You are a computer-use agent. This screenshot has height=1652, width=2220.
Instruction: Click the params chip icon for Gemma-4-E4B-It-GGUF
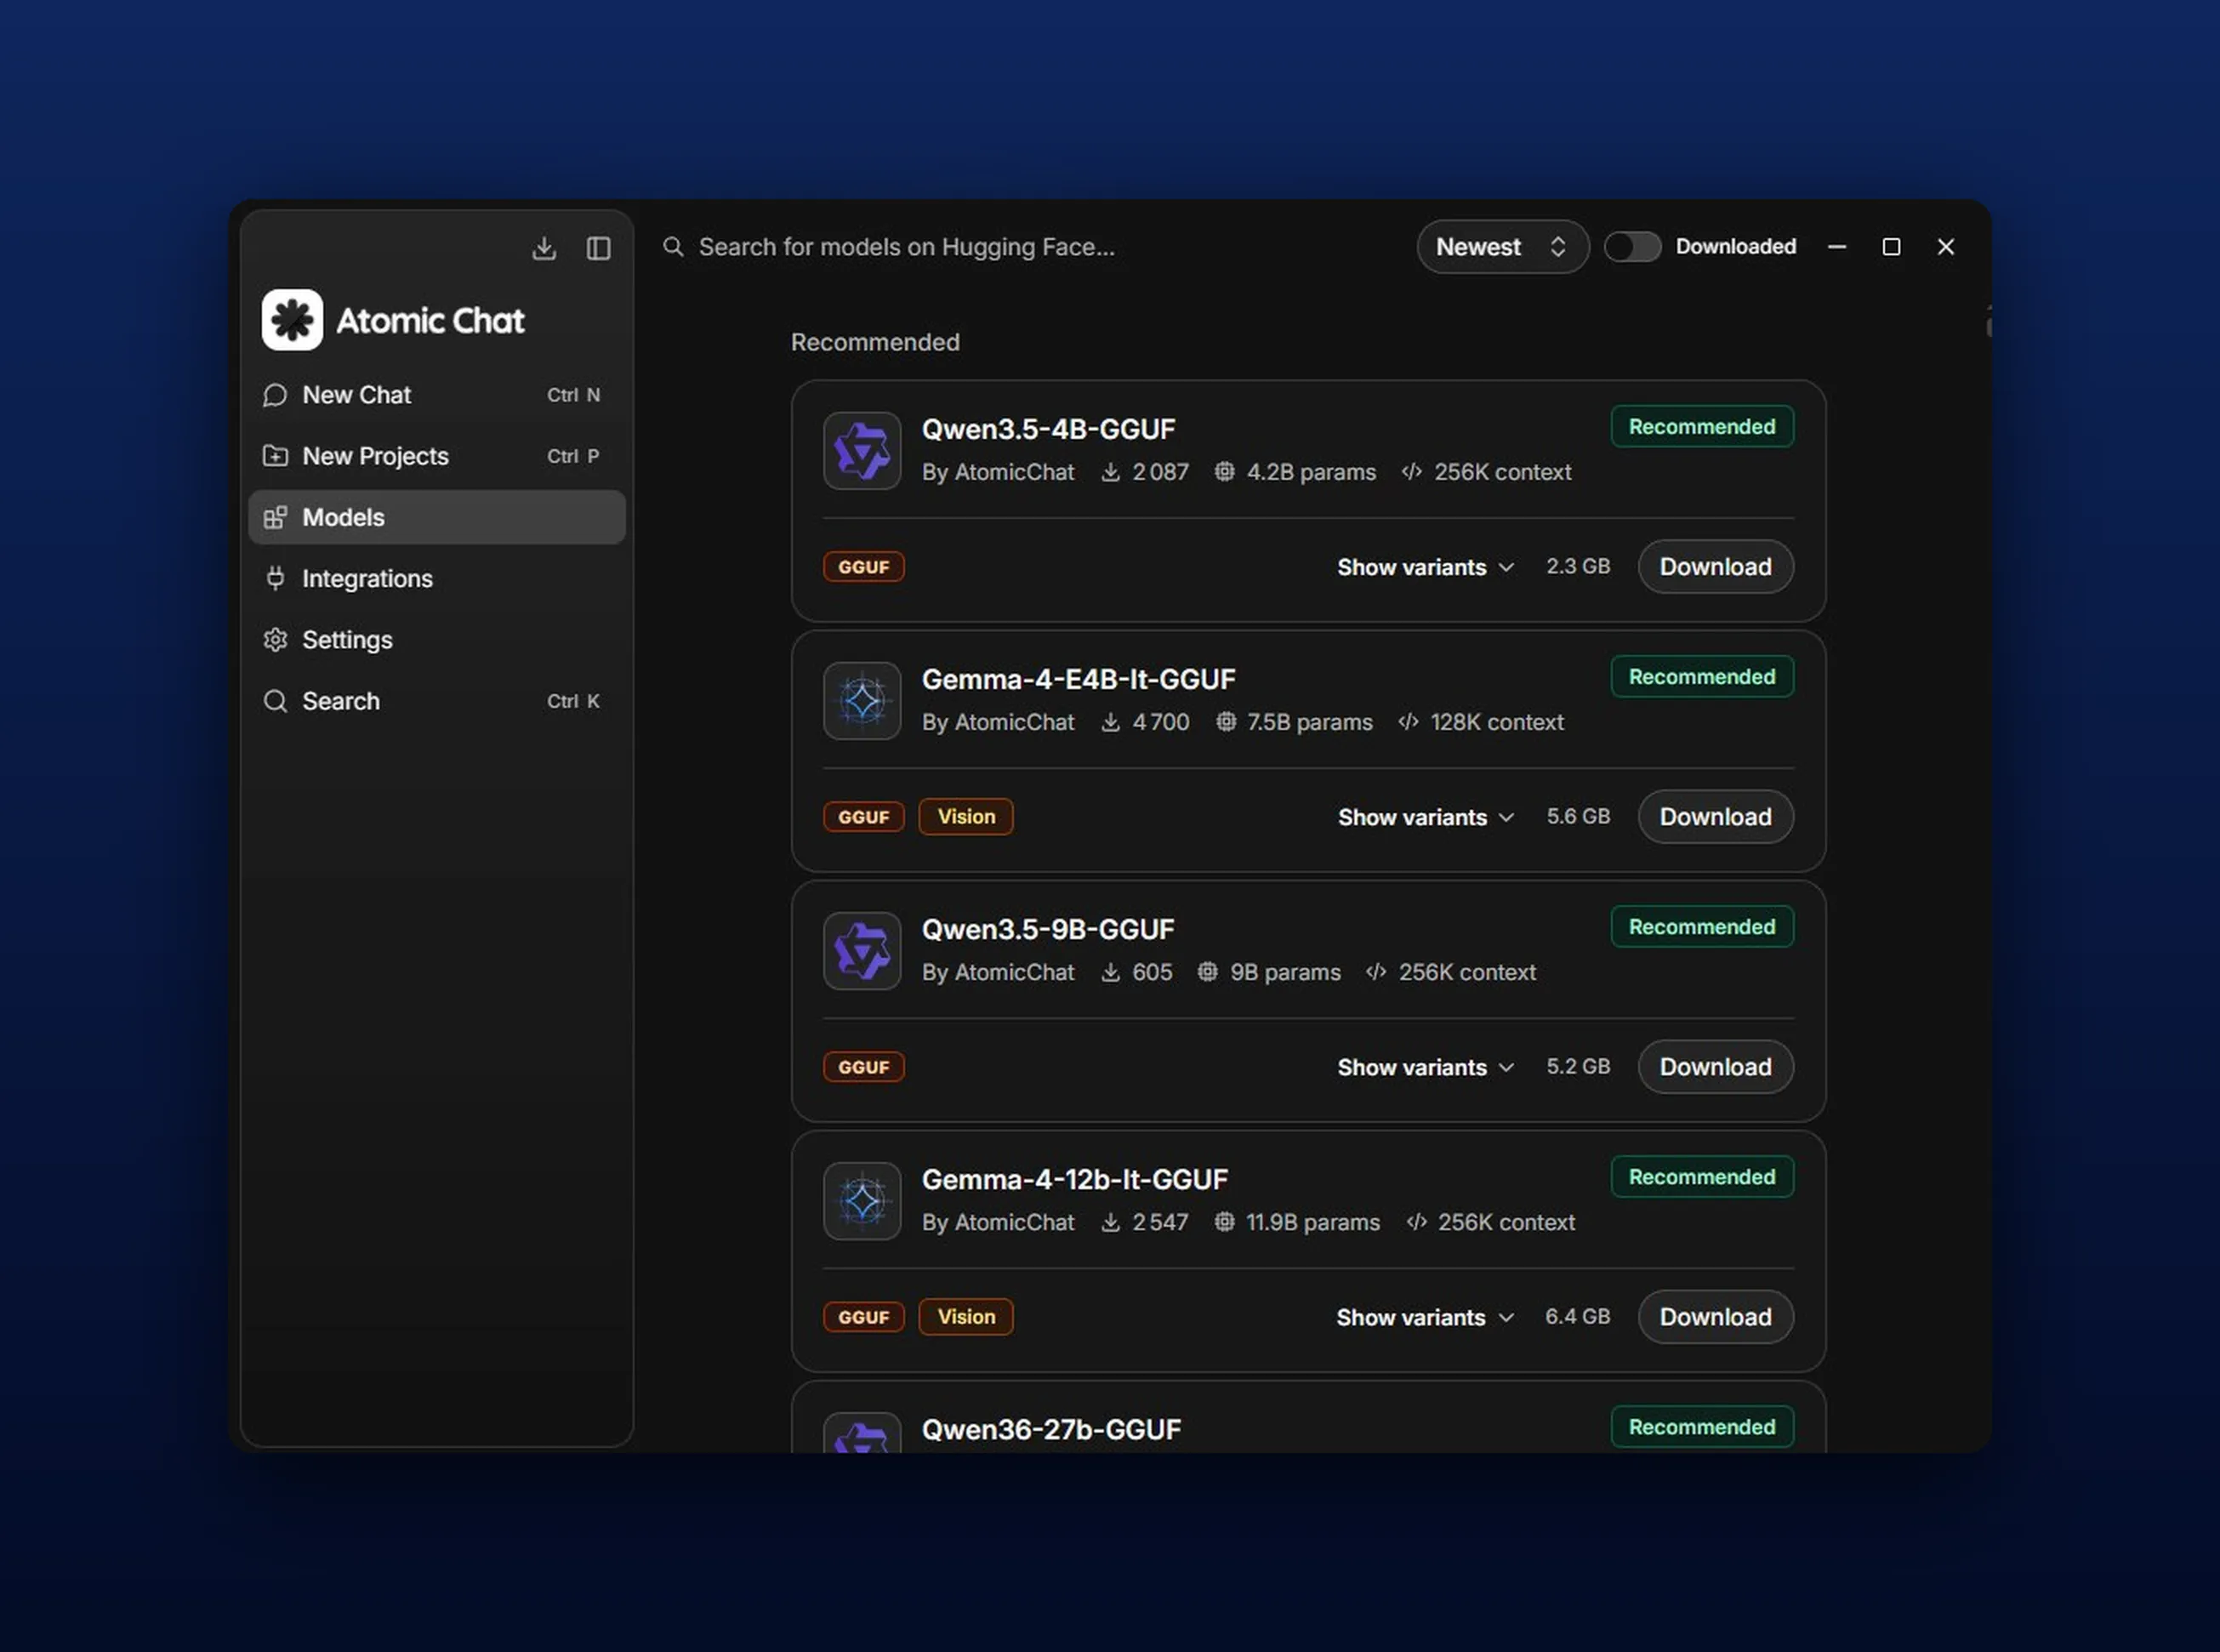point(1225,722)
